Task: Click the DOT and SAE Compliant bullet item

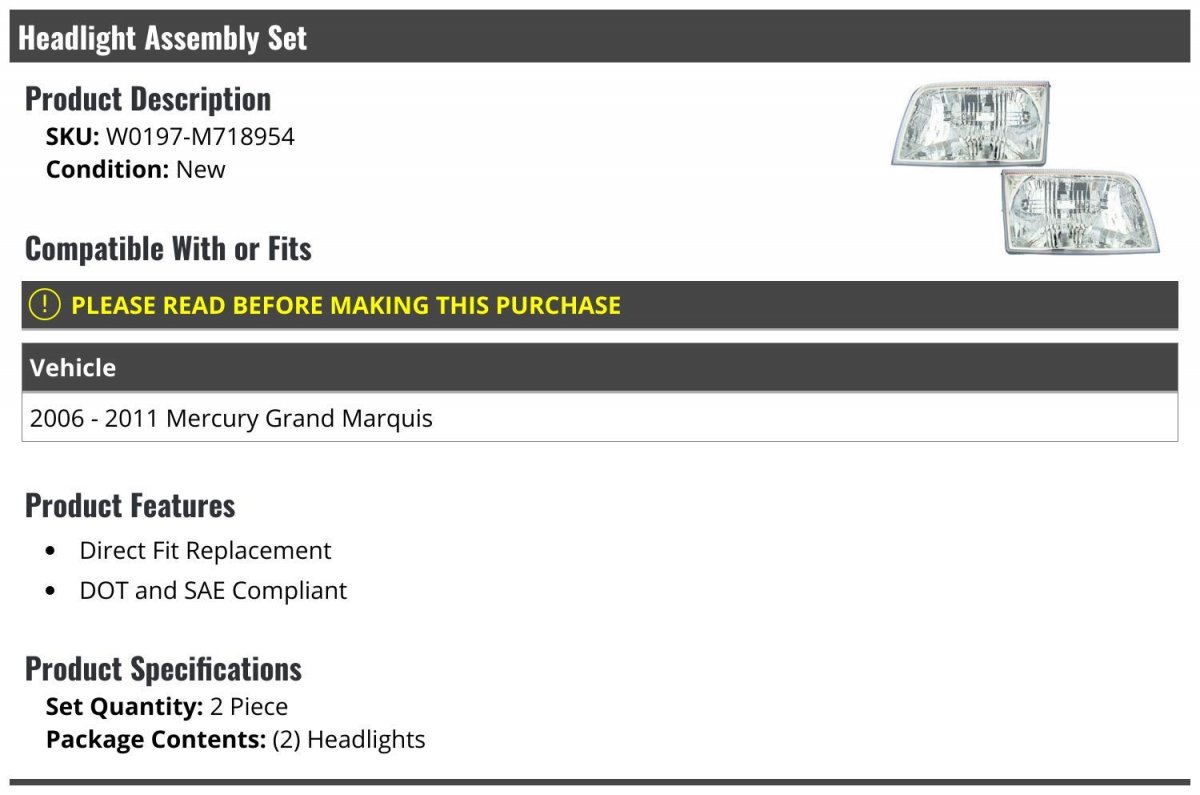Action: point(213,591)
